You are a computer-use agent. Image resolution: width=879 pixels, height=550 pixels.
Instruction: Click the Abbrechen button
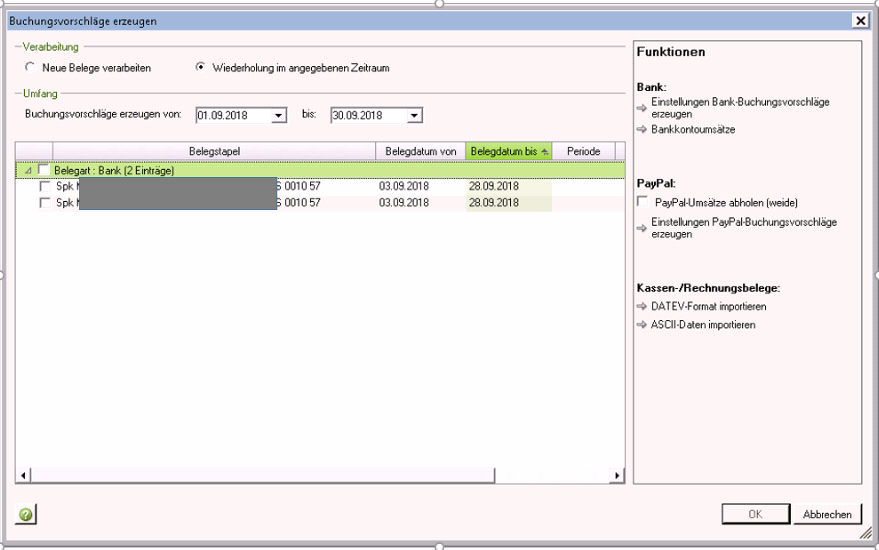tap(827, 514)
